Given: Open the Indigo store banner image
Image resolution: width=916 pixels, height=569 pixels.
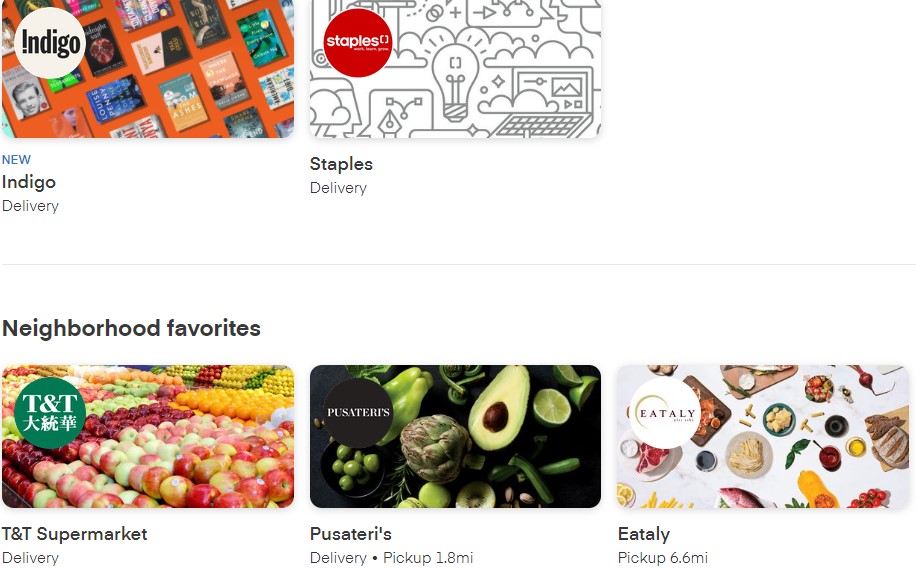Looking at the screenshot, I should pyautogui.click(x=148, y=69).
